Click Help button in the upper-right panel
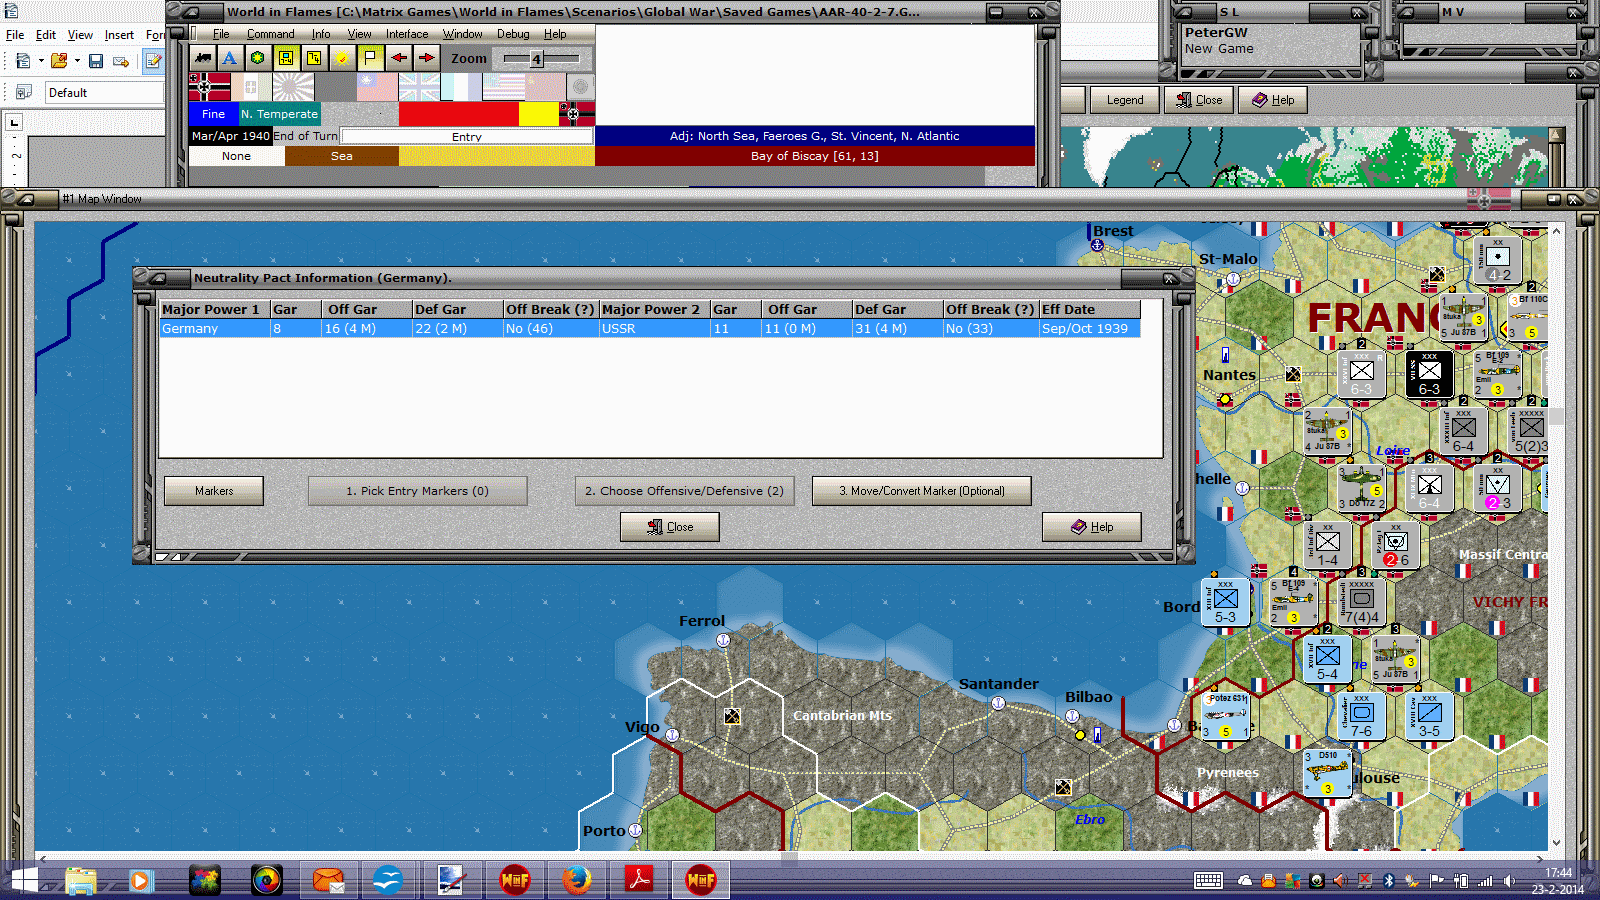1600x900 pixels. pos(1273,100)
